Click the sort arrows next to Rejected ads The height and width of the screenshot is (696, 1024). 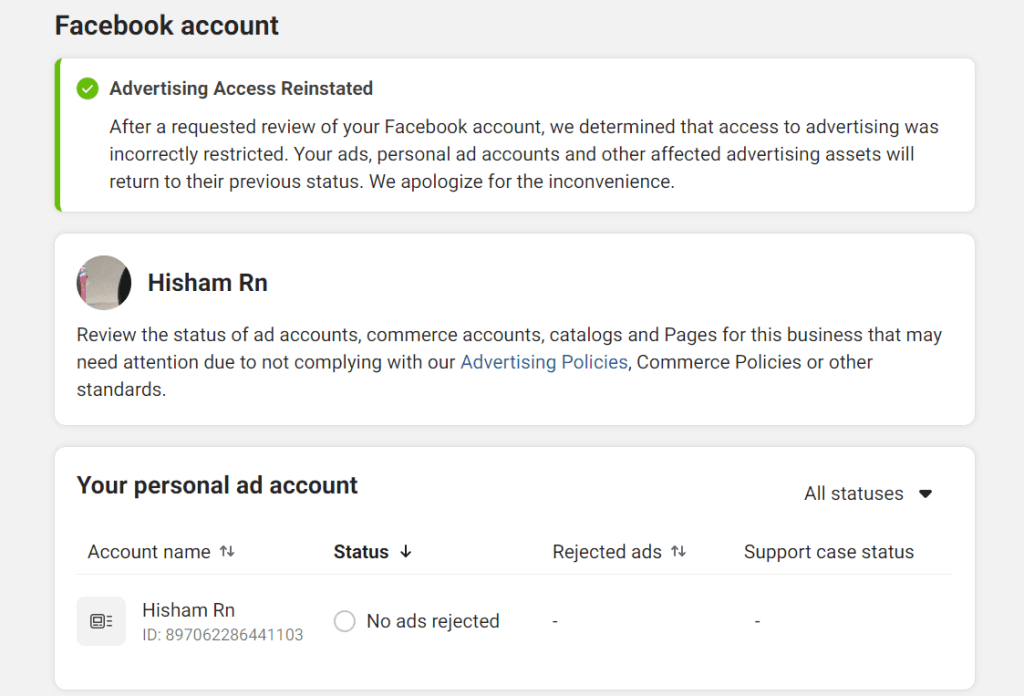click(680, 551)
